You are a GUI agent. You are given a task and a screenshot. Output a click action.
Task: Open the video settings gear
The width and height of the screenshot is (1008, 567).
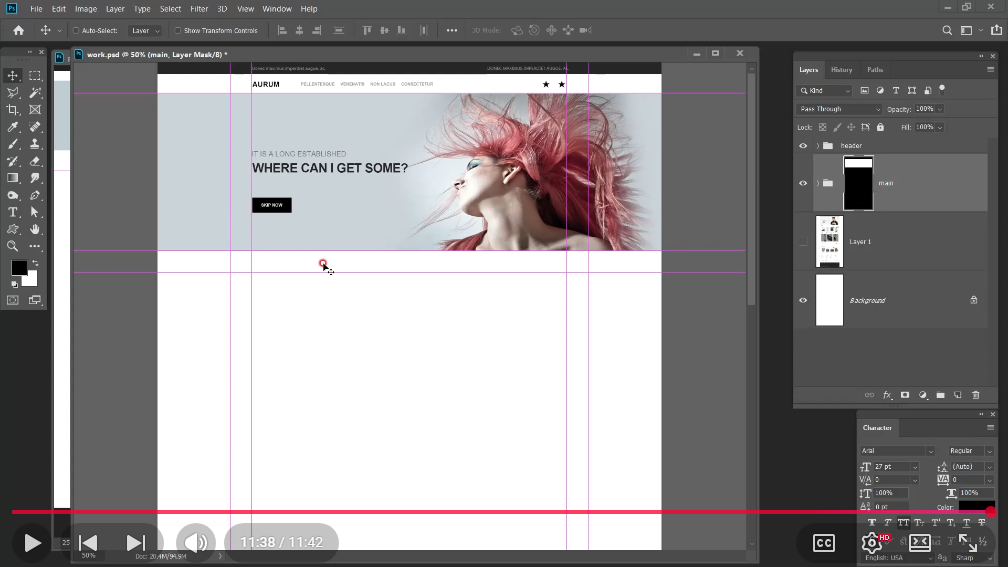[x=872, y=543]
